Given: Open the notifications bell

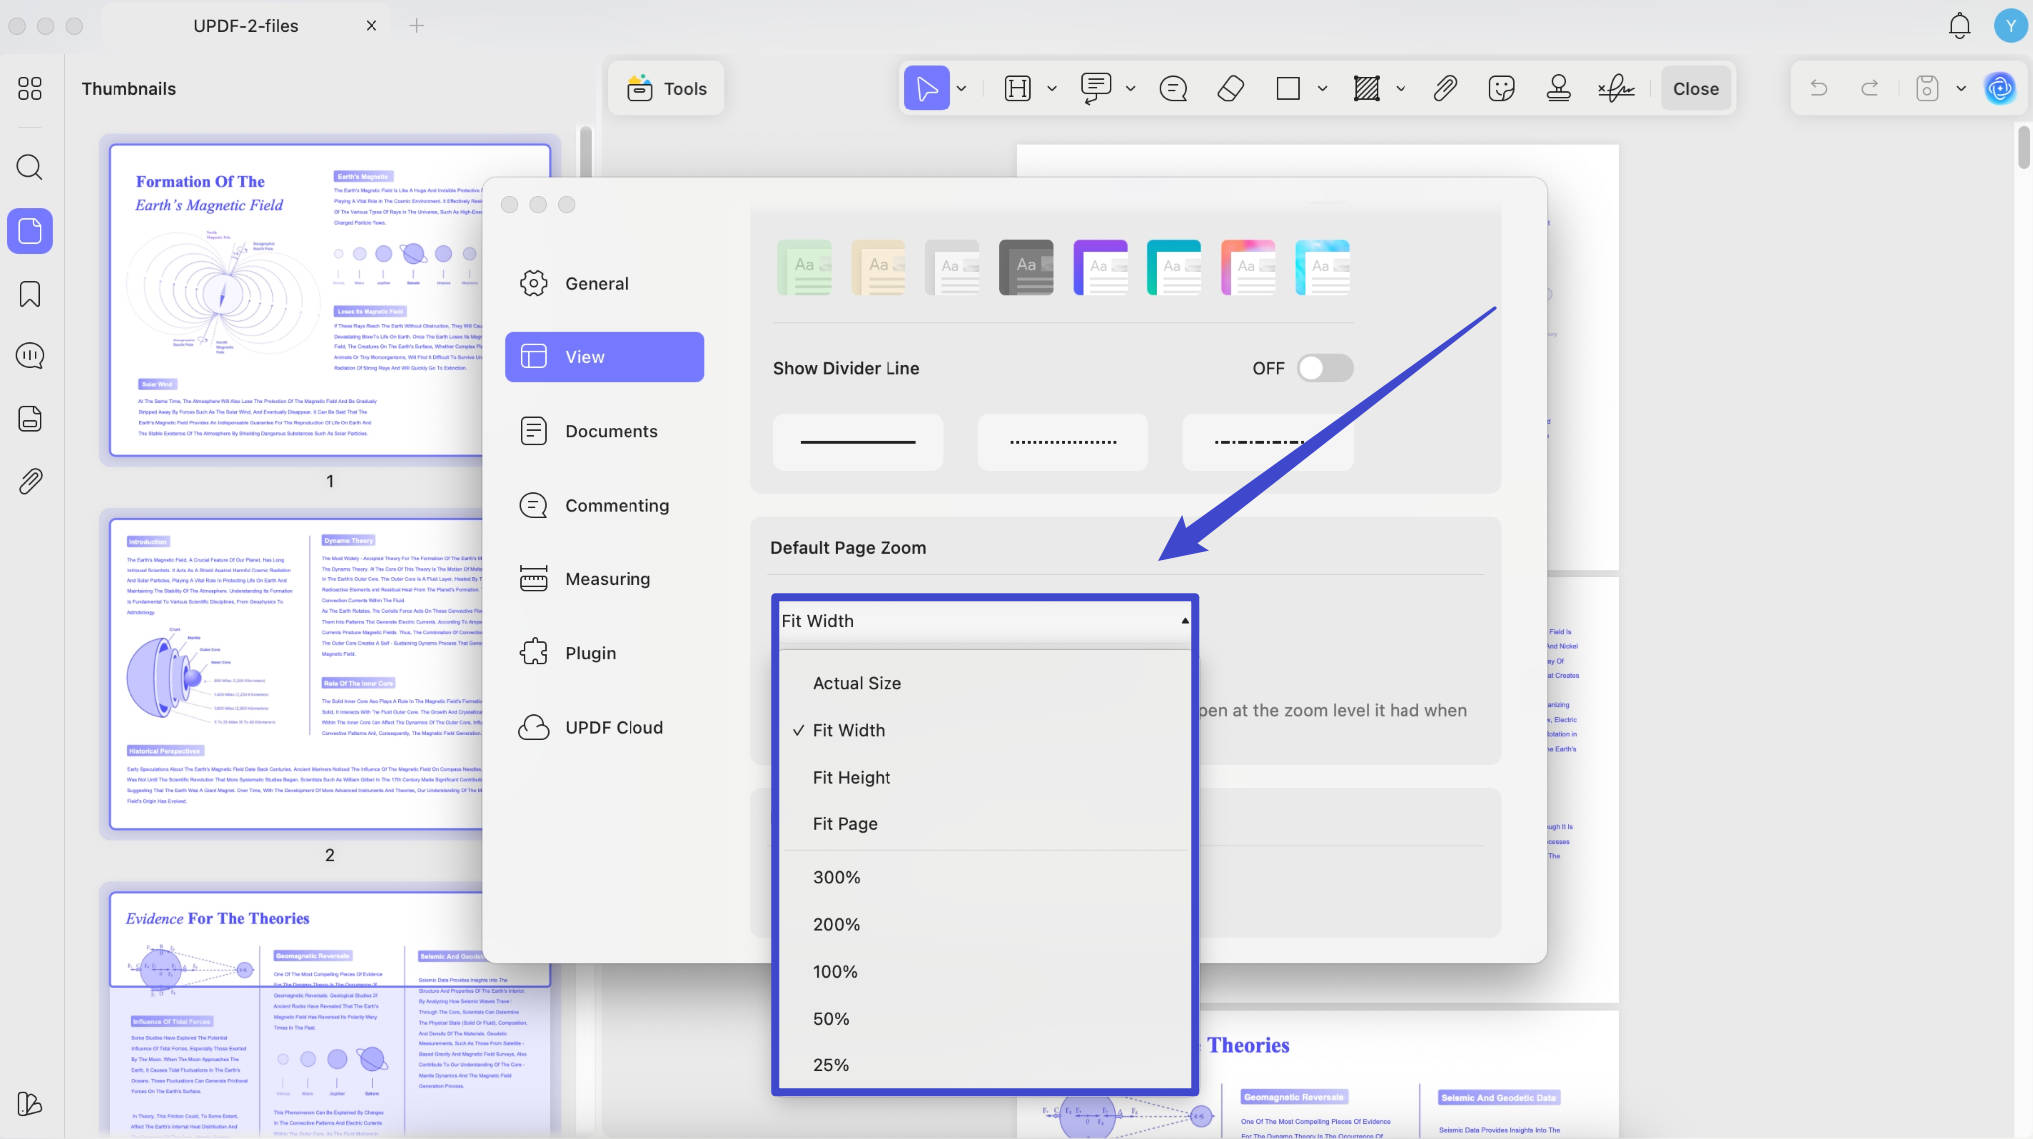Looking at the screenshot, I should [x=1959, y=26].
